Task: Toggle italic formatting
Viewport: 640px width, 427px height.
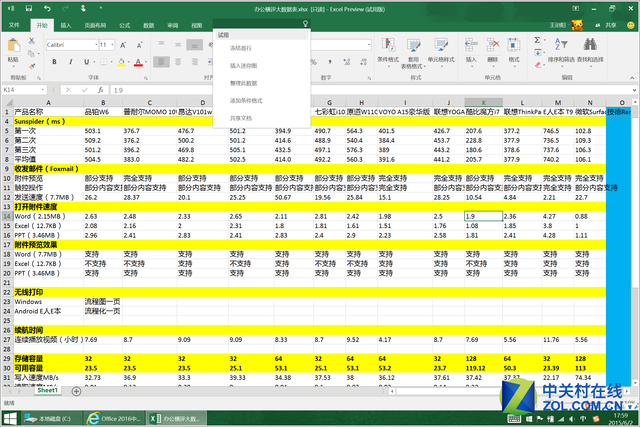Action: click(70, 62)
